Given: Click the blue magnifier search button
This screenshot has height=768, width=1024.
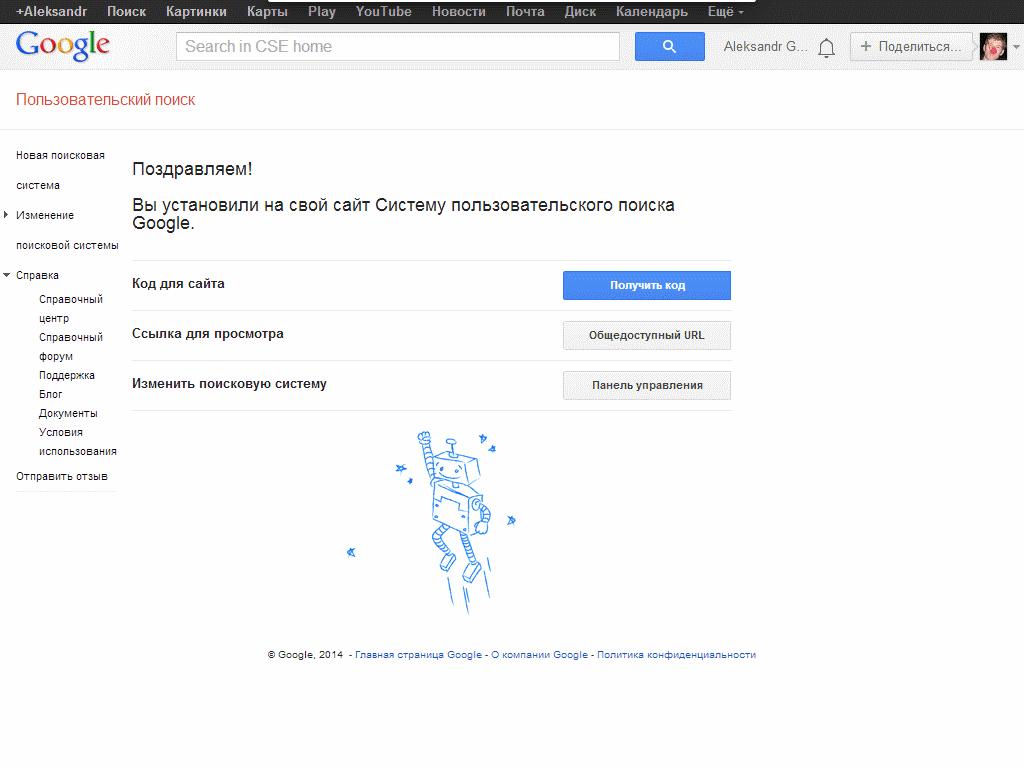Looking at the screenshot, I should pyautogui.click(x=669, y=46).
